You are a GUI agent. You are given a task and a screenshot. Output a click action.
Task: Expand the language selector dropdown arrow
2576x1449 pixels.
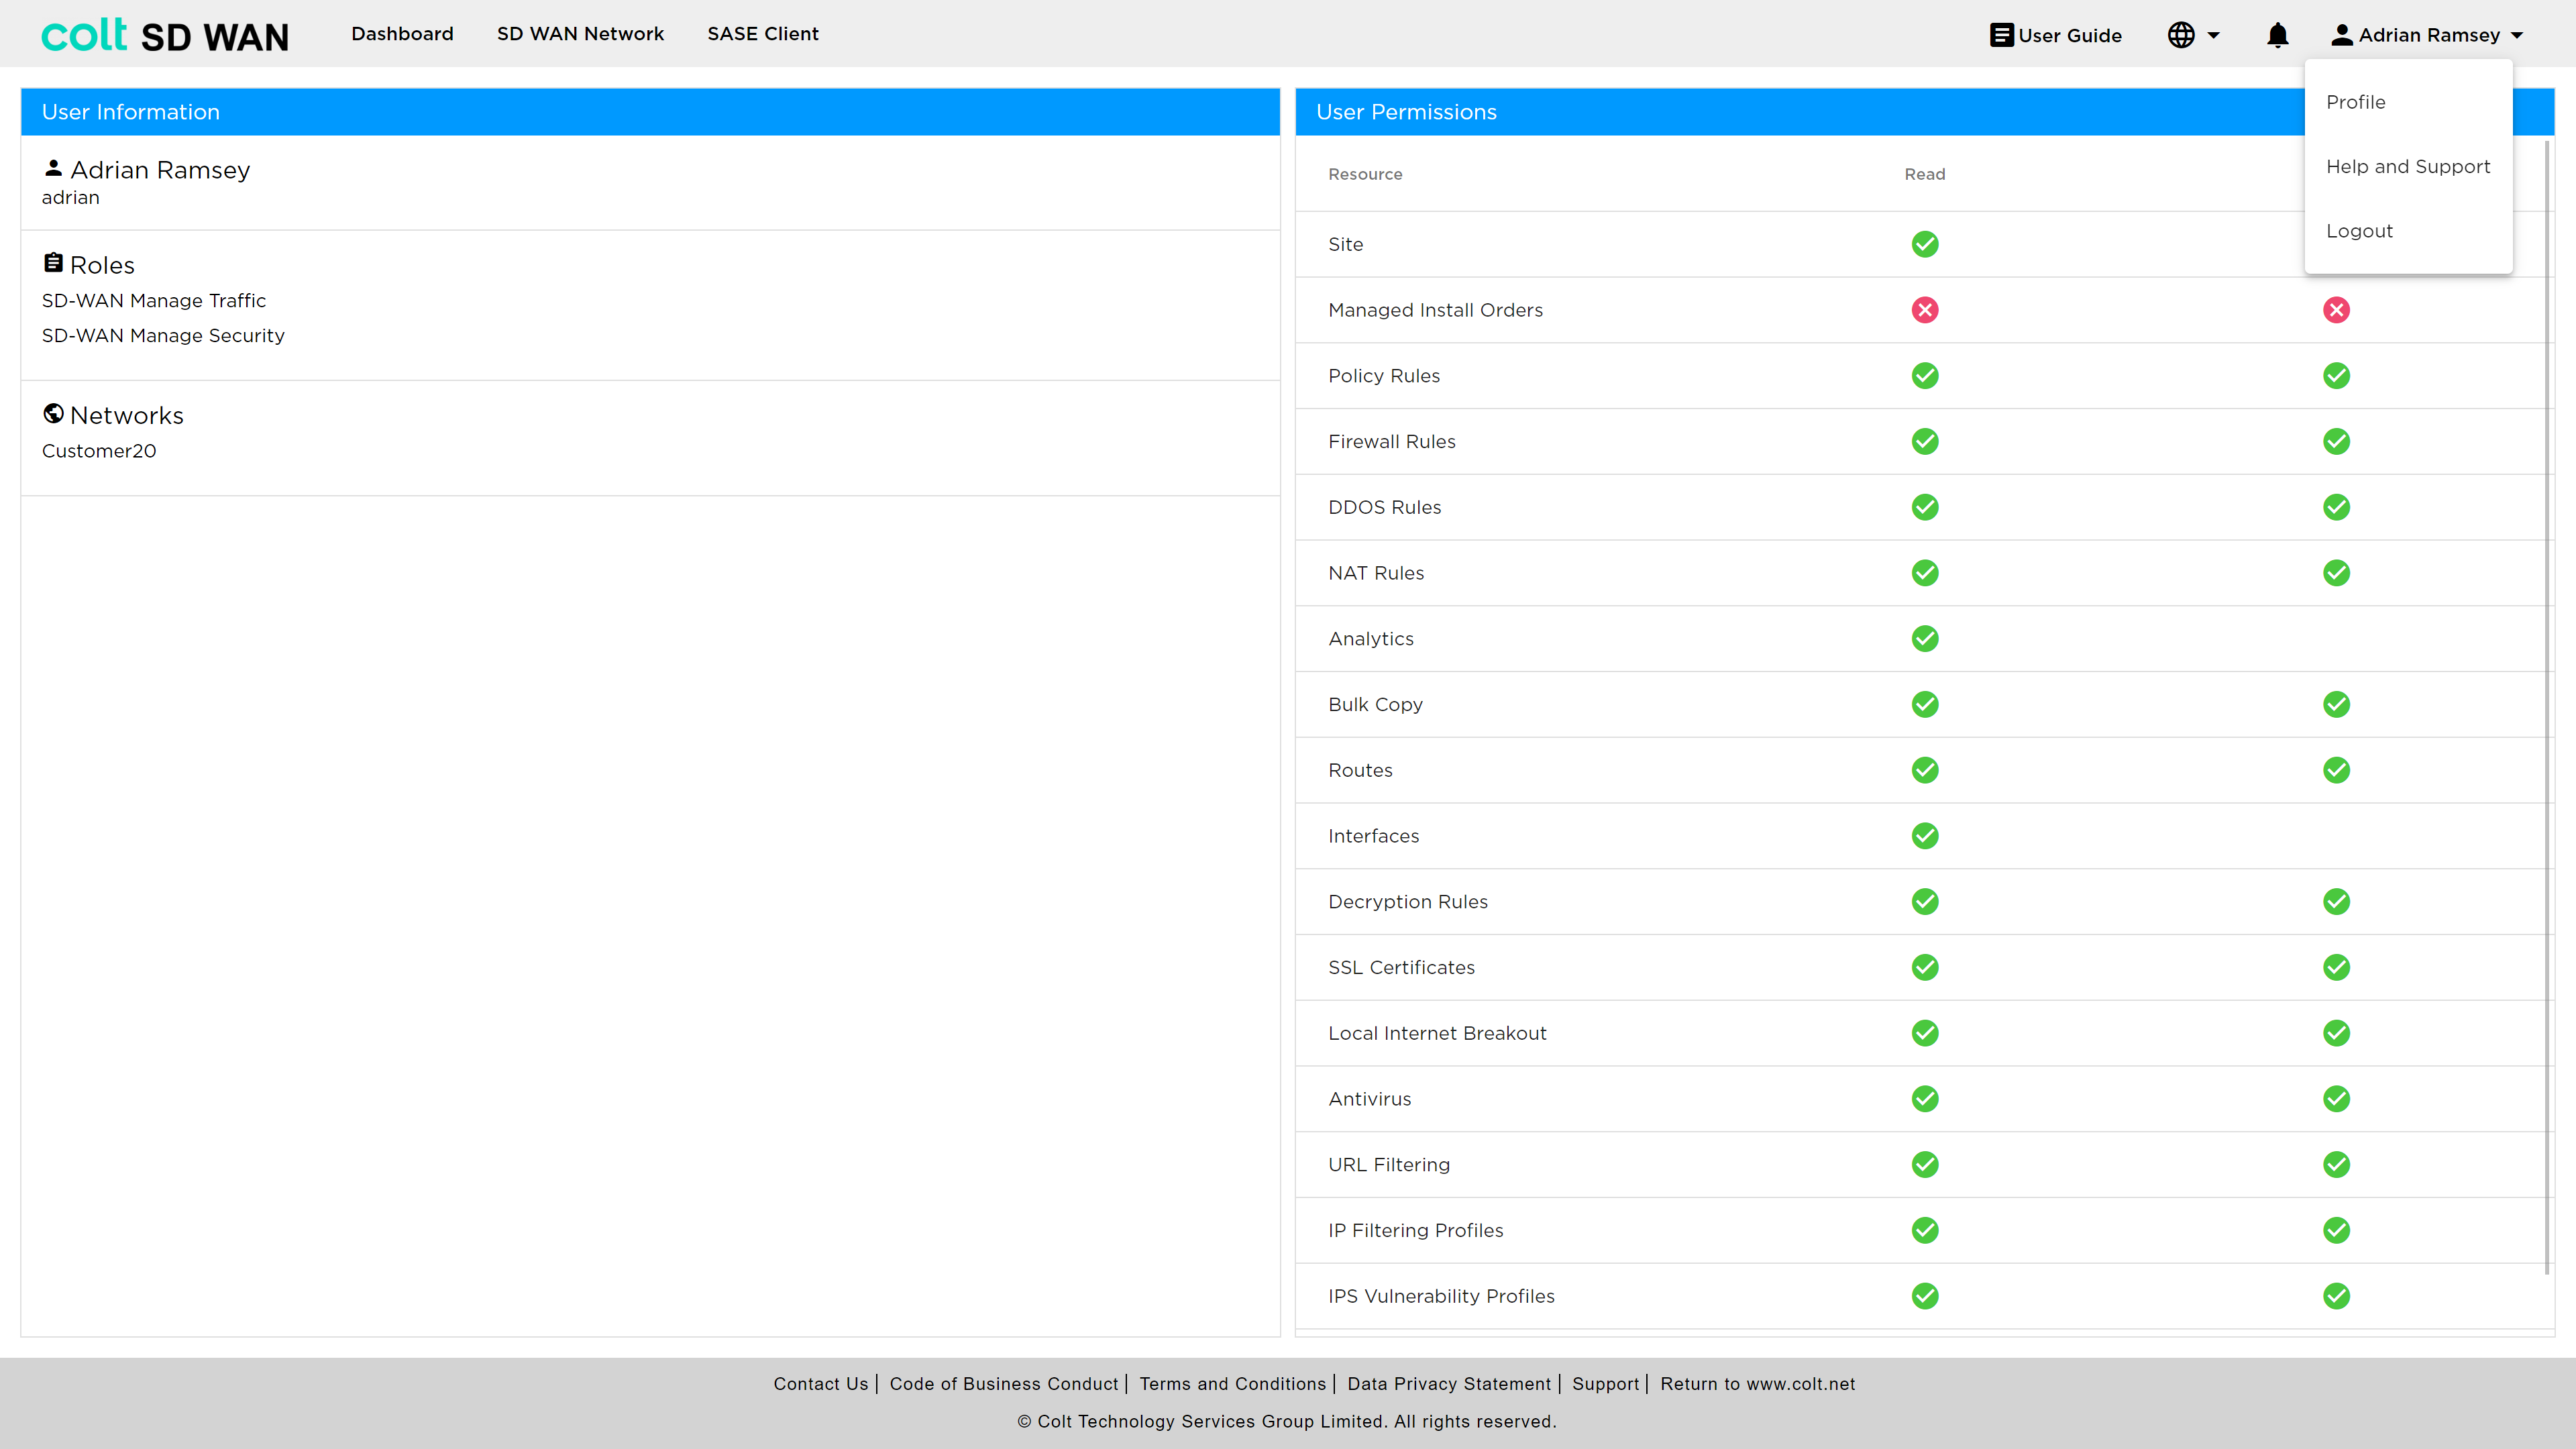click(2214, 35)
